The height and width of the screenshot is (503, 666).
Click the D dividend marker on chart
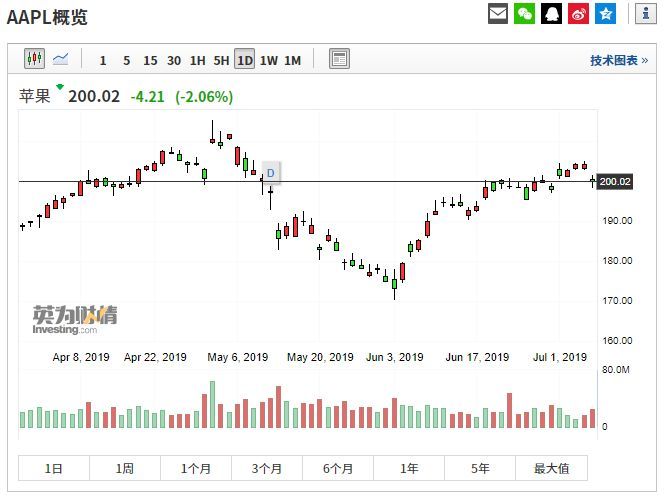pyautogui.click(x=271, y=173)
